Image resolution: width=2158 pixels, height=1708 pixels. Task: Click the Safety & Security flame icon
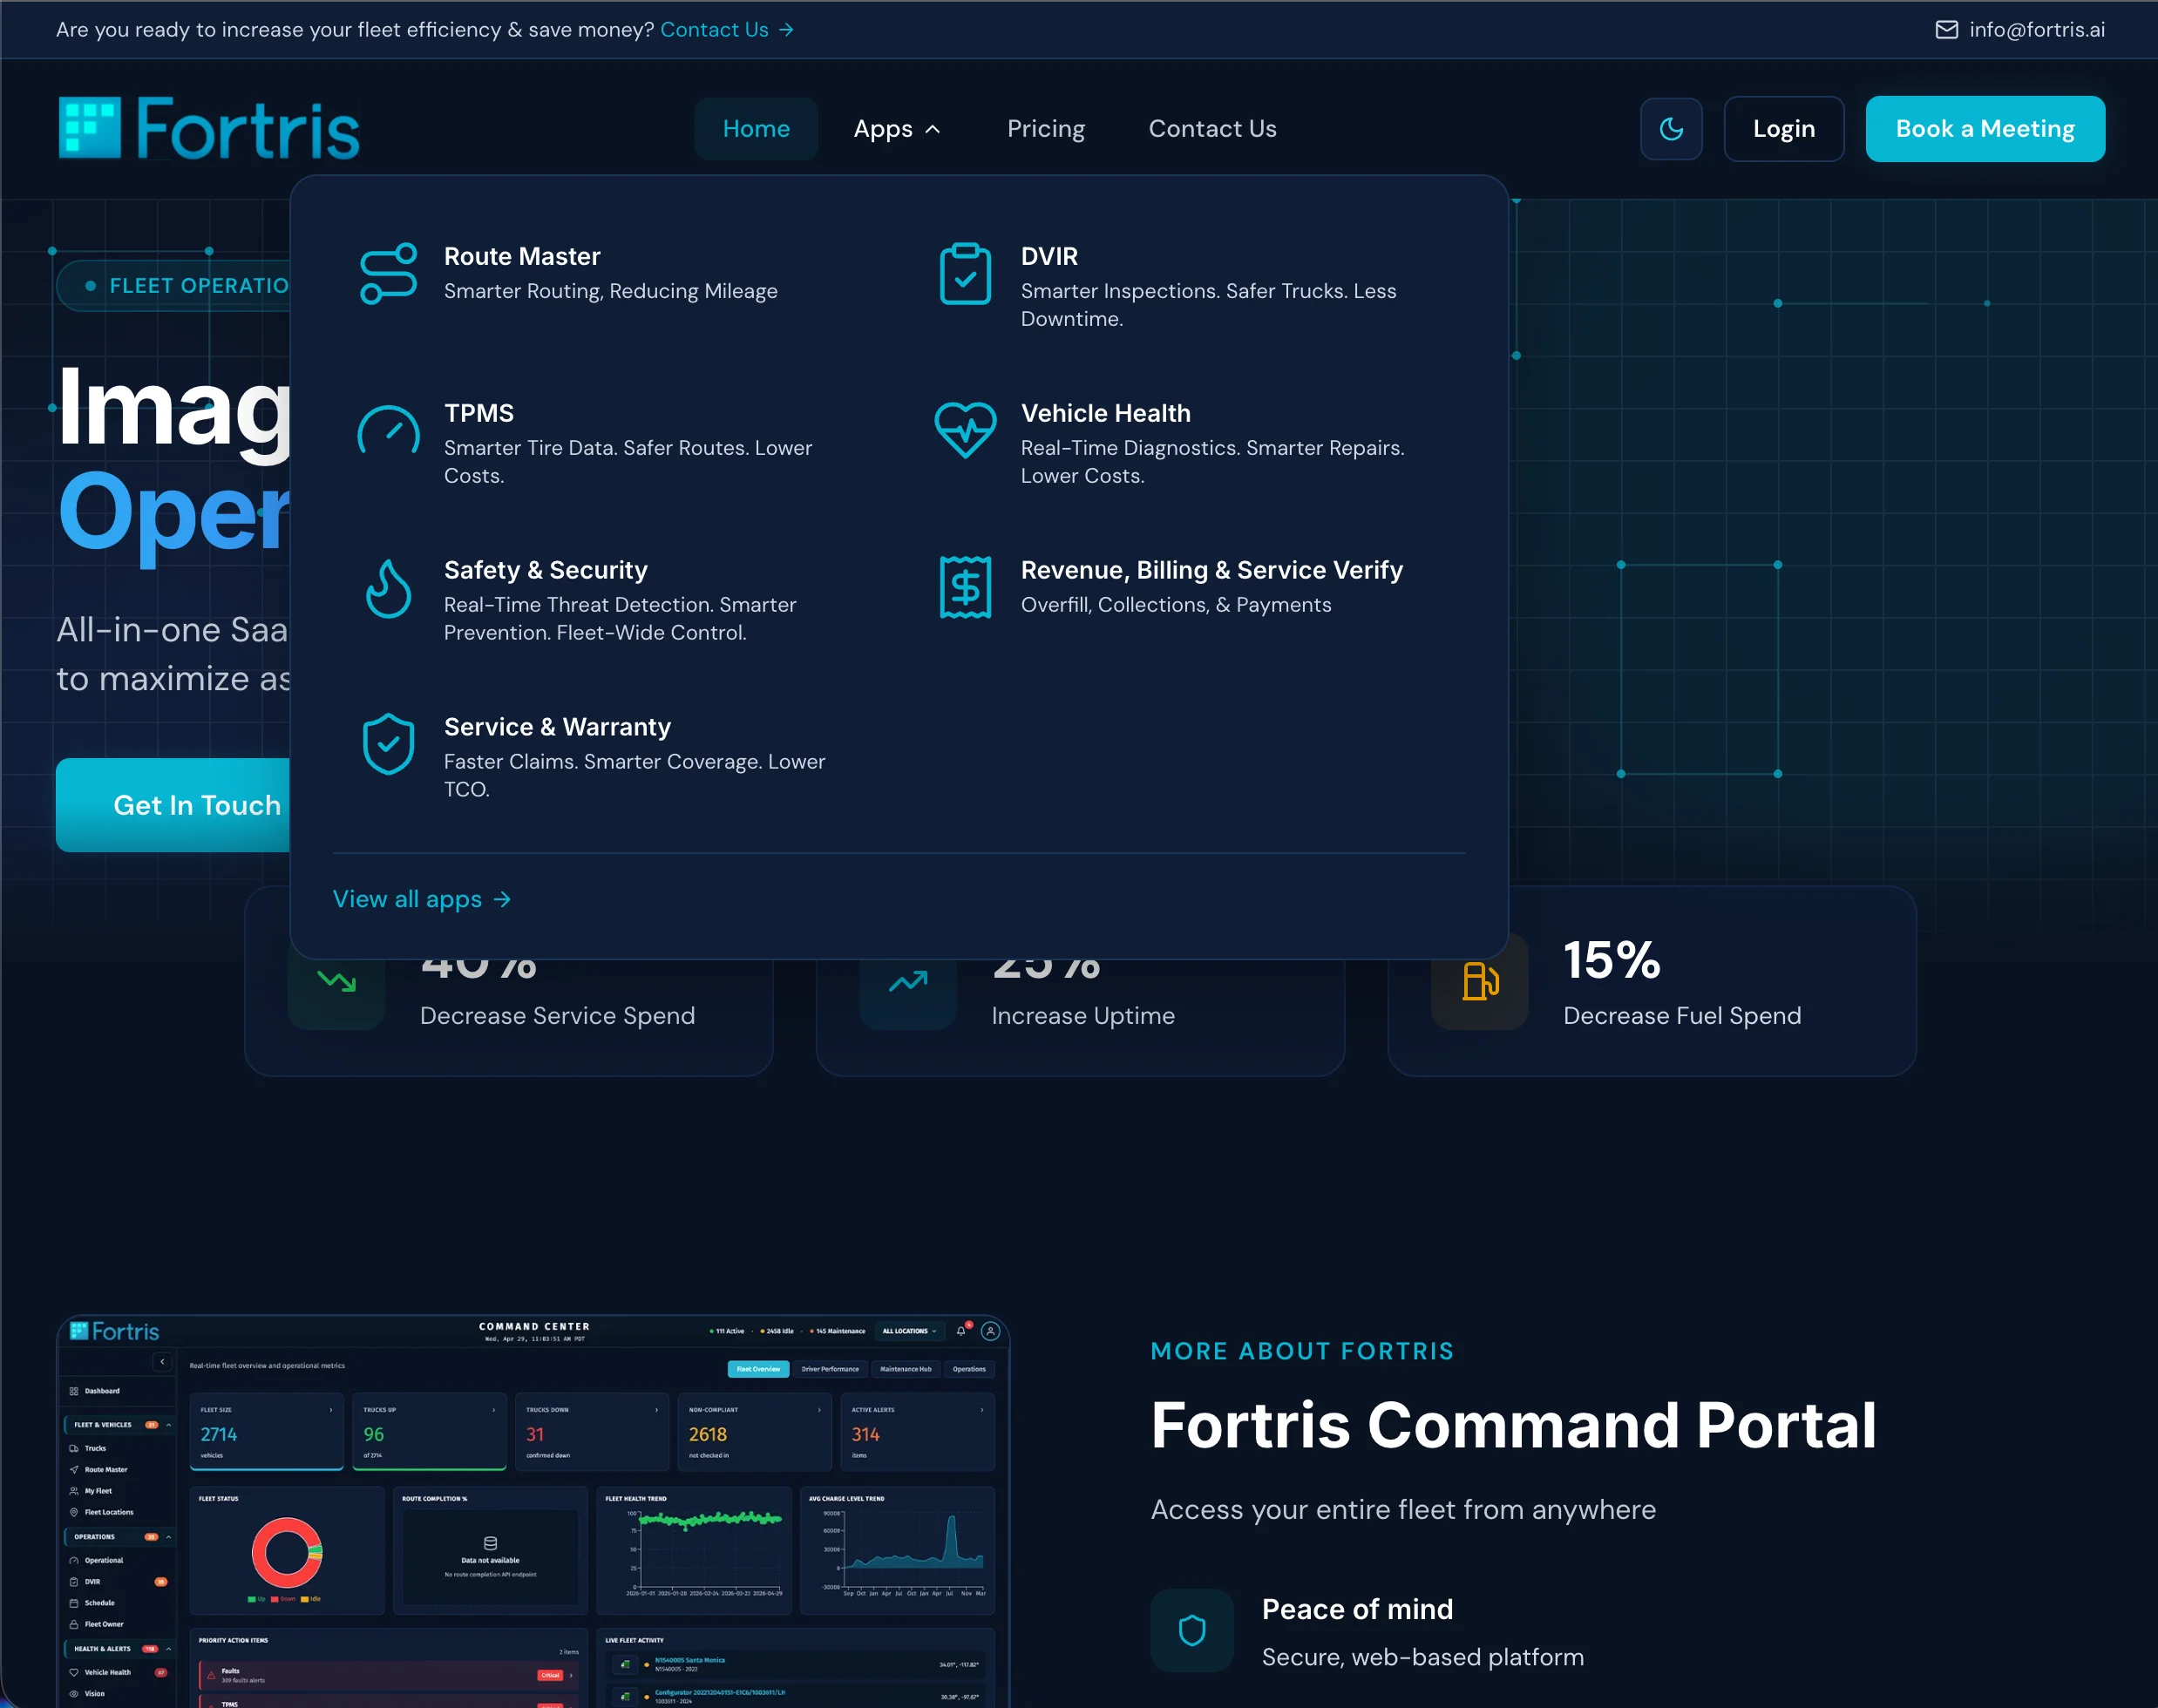tap(388, 588)
